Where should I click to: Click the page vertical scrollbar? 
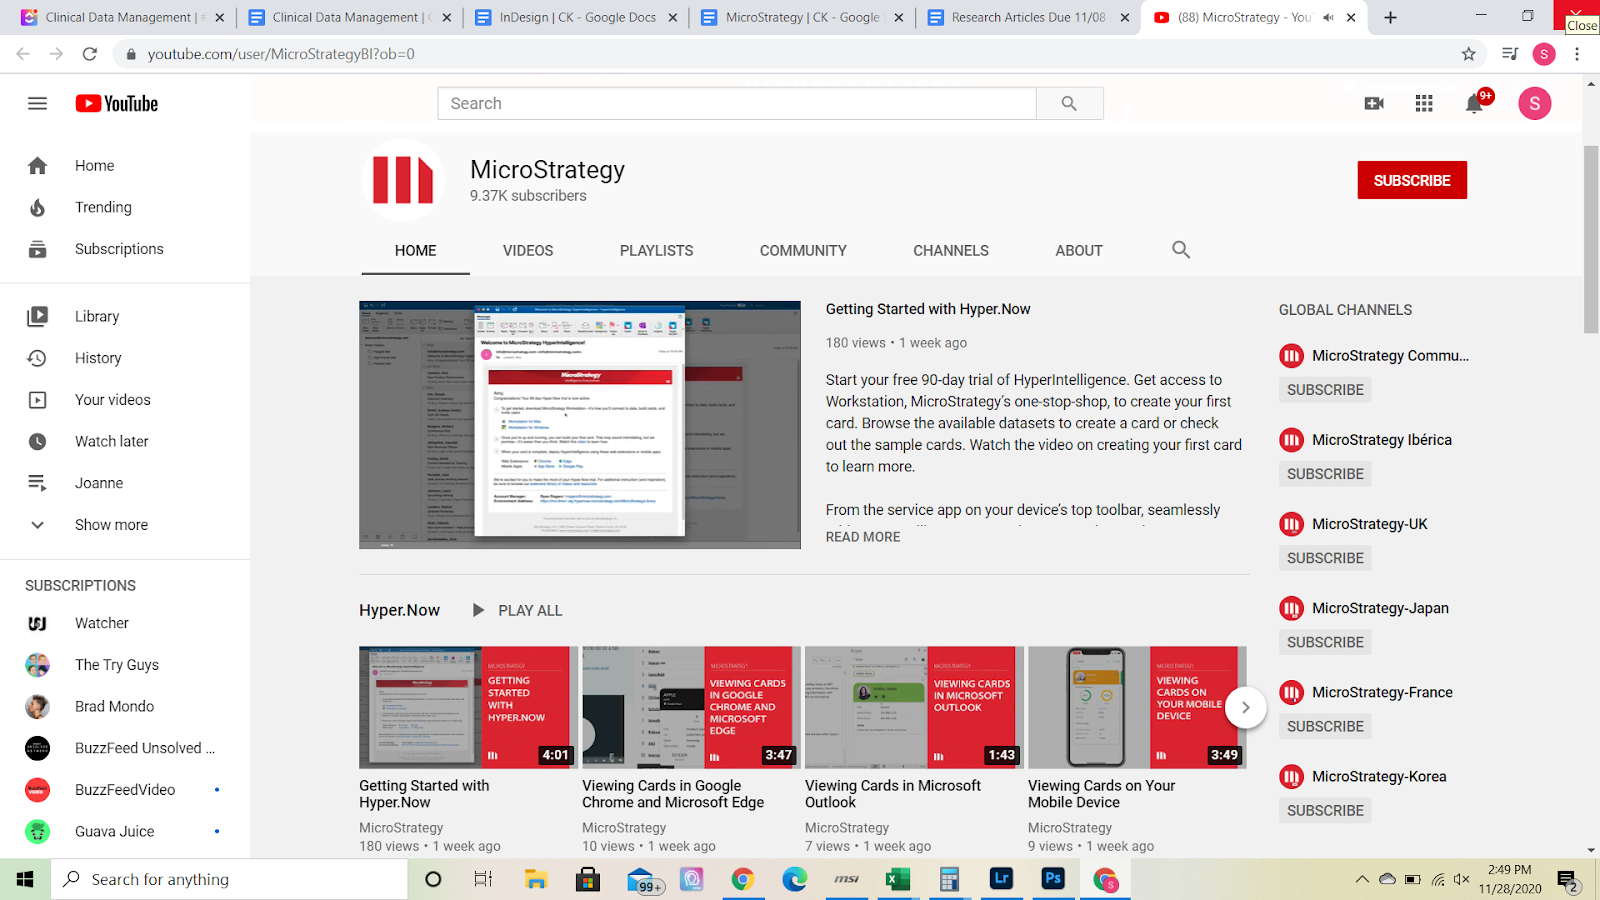click(x=1591, y=240)
